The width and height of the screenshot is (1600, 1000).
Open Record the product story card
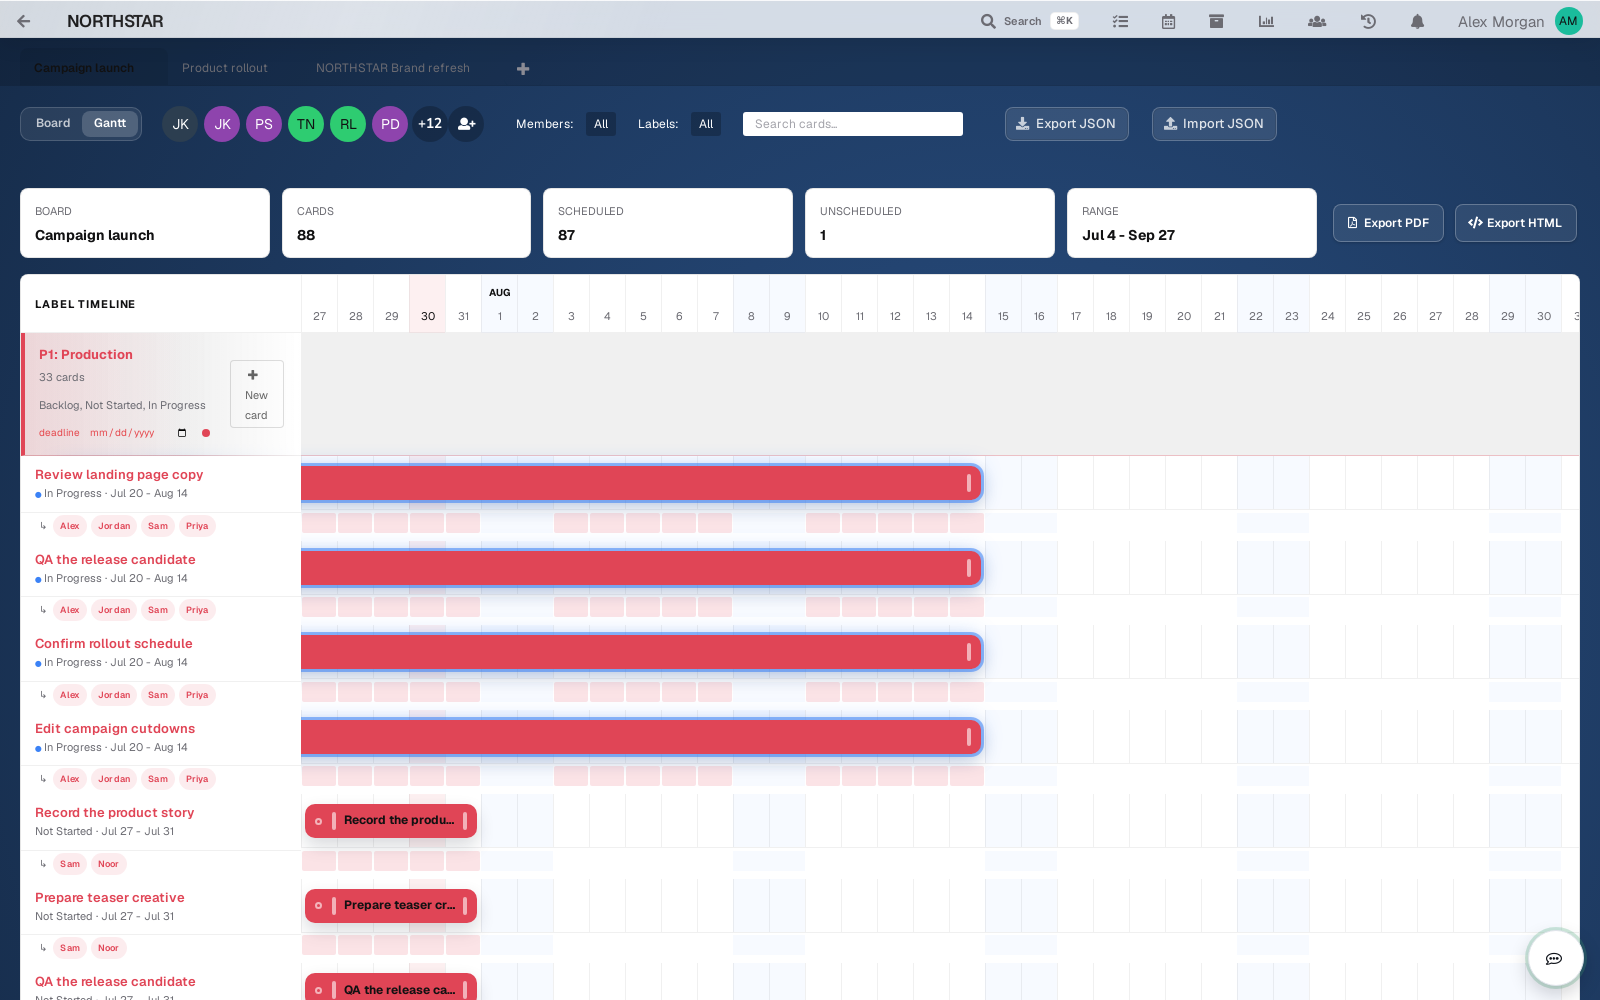[x=115, y=813]
